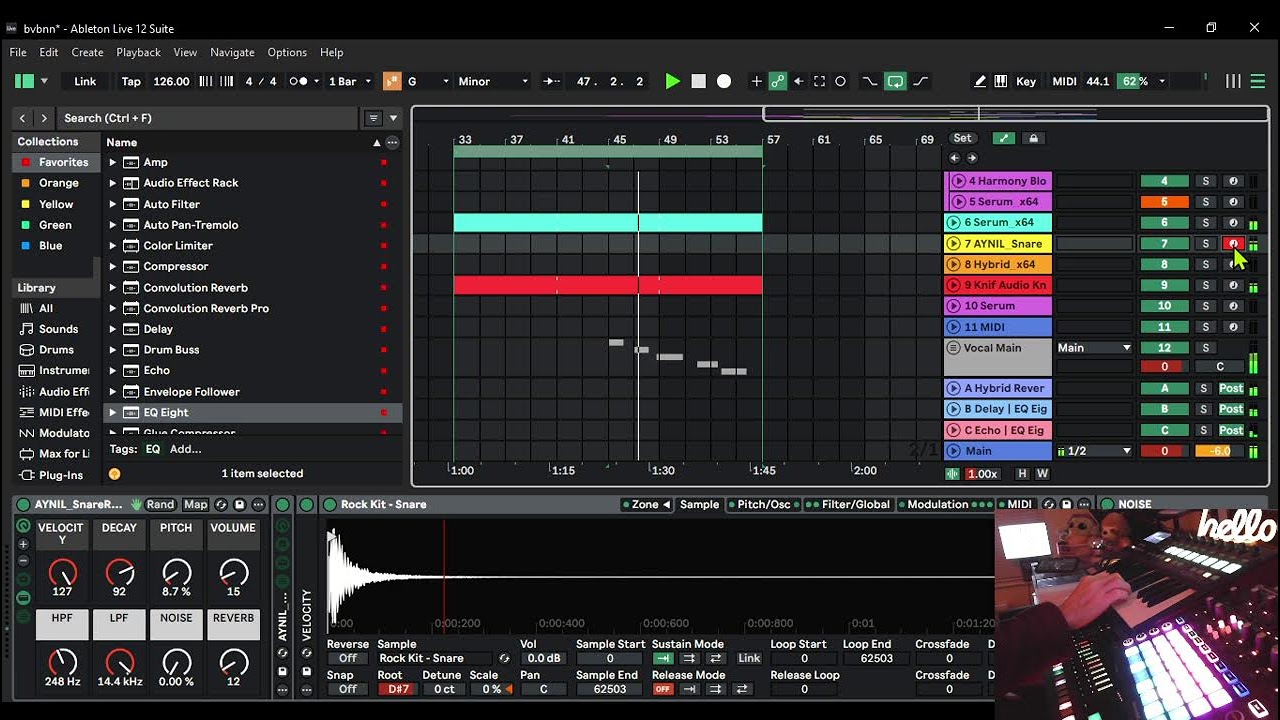The width and height of the screenshot is (1280, 720).
Task: Click the Map button on rack
Action: point(196,505)
